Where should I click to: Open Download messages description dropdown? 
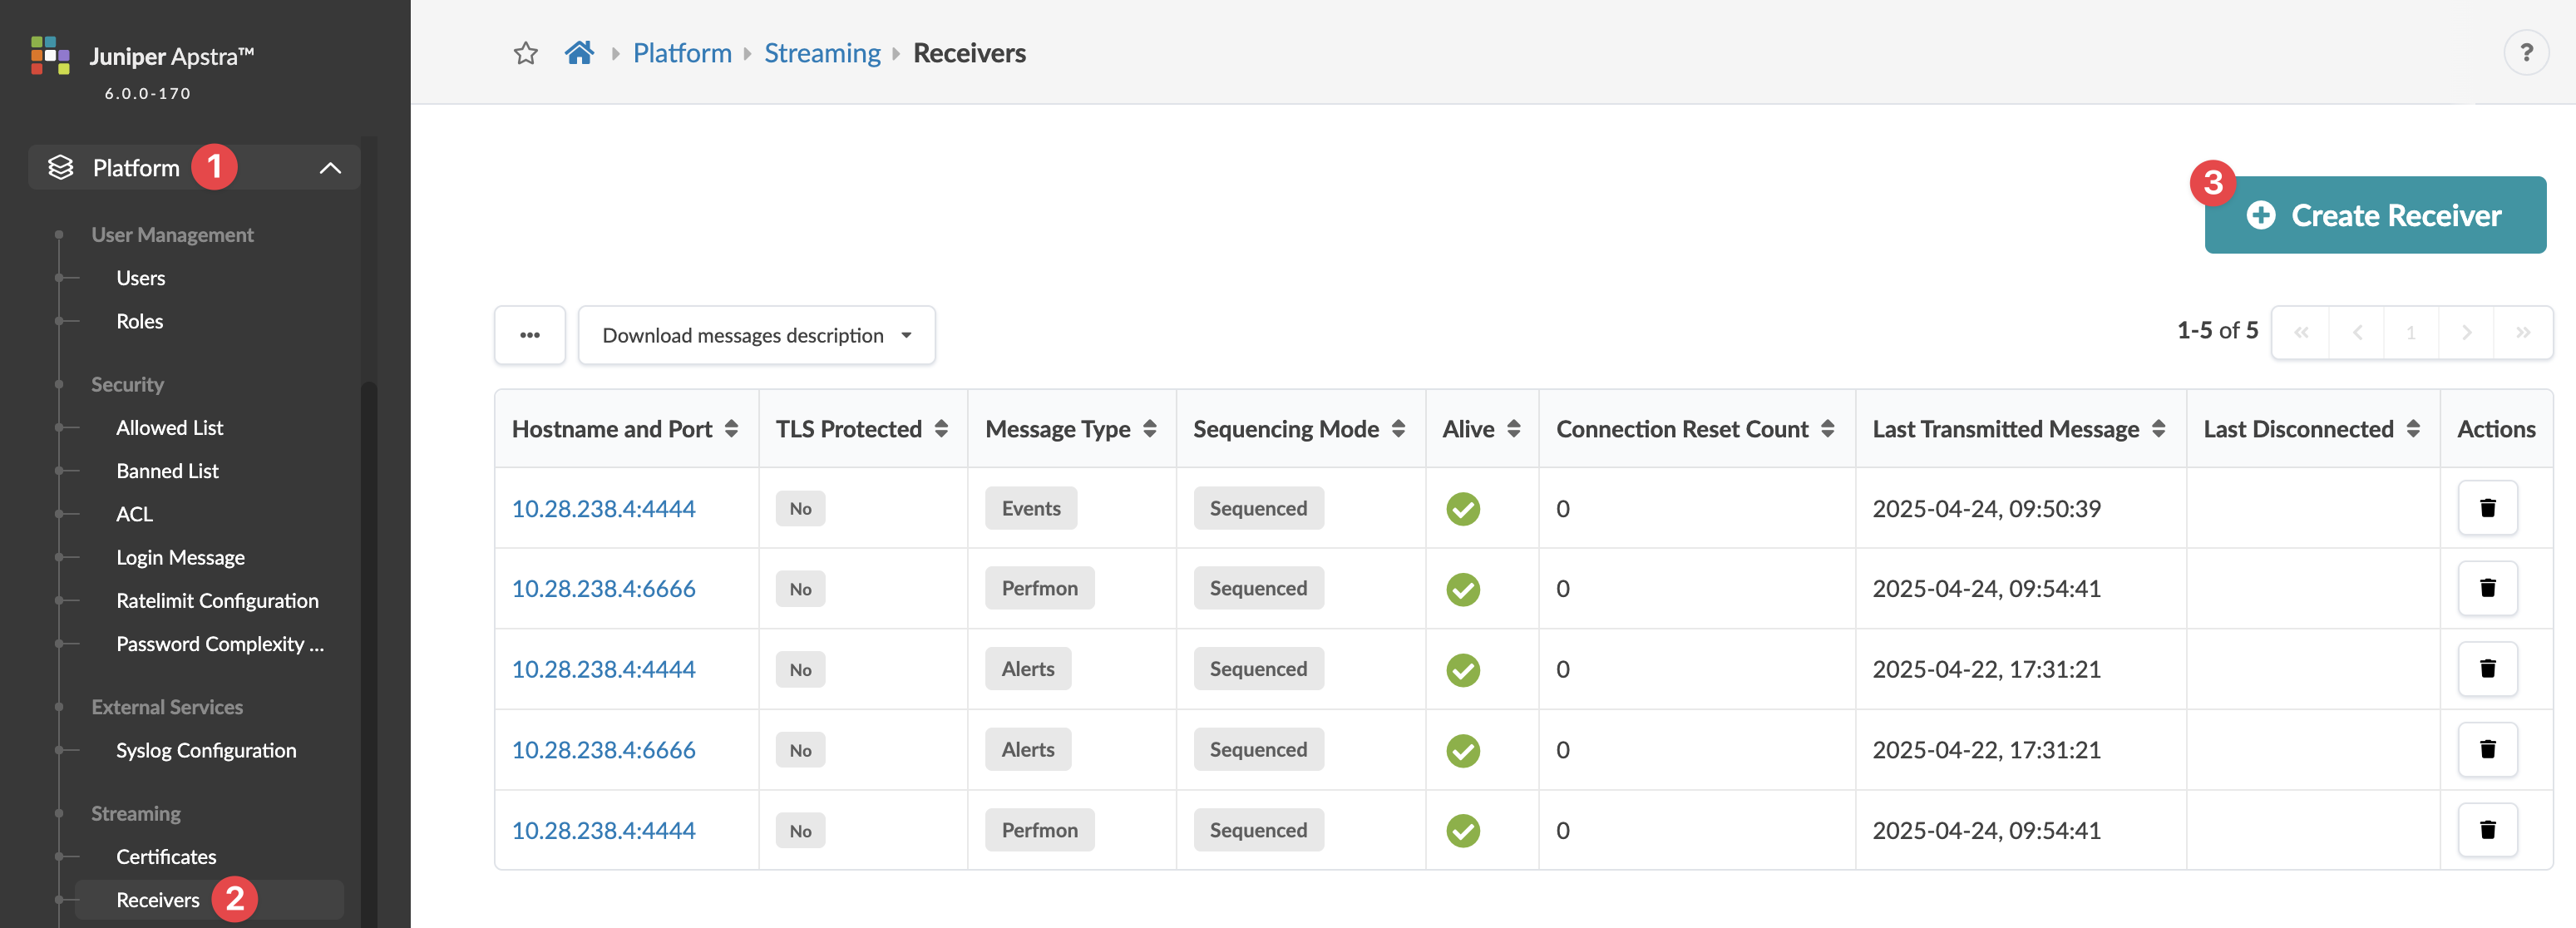tap(757, 335)
